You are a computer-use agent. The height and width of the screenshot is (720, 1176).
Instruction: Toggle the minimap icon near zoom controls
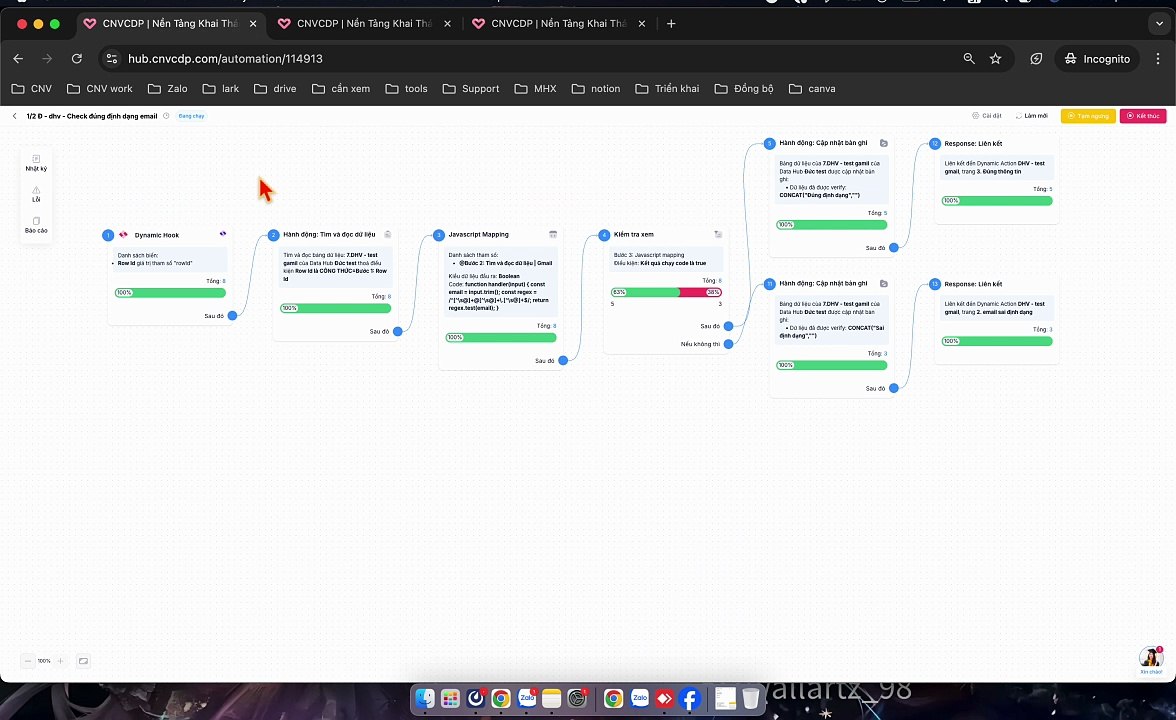(83, 661)
